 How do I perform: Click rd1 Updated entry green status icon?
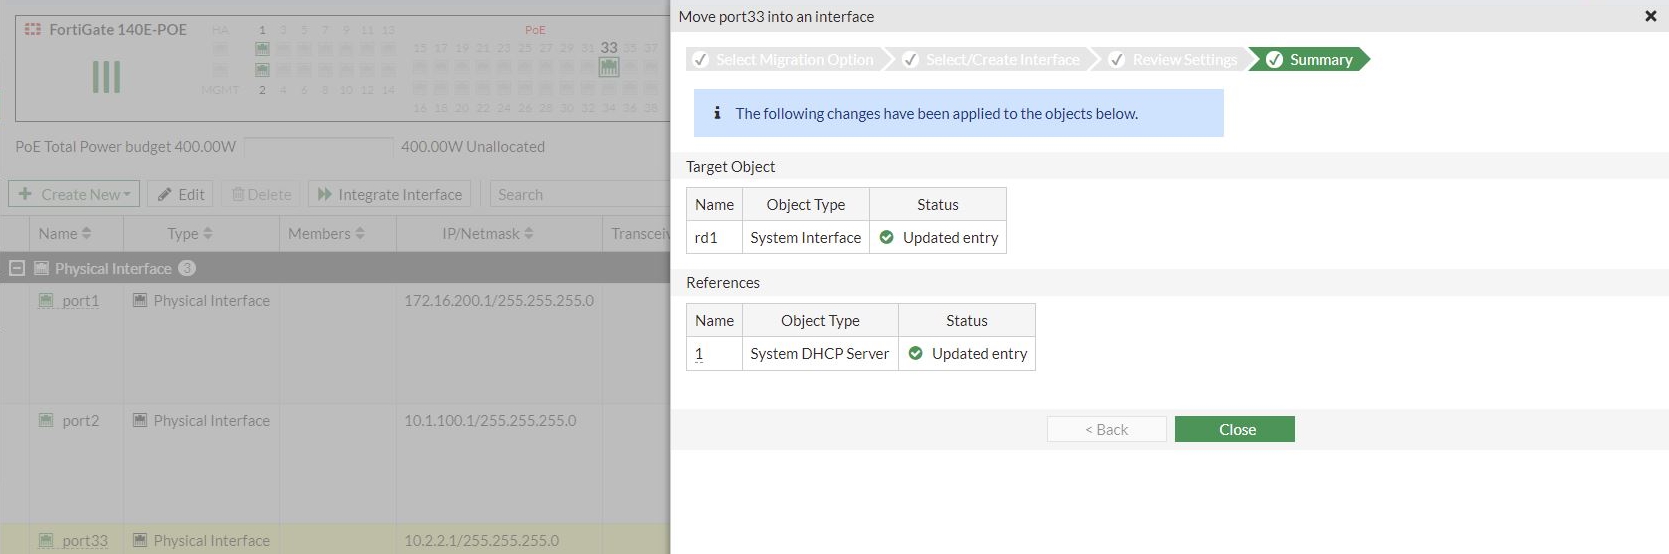click(x=886, y=237)
